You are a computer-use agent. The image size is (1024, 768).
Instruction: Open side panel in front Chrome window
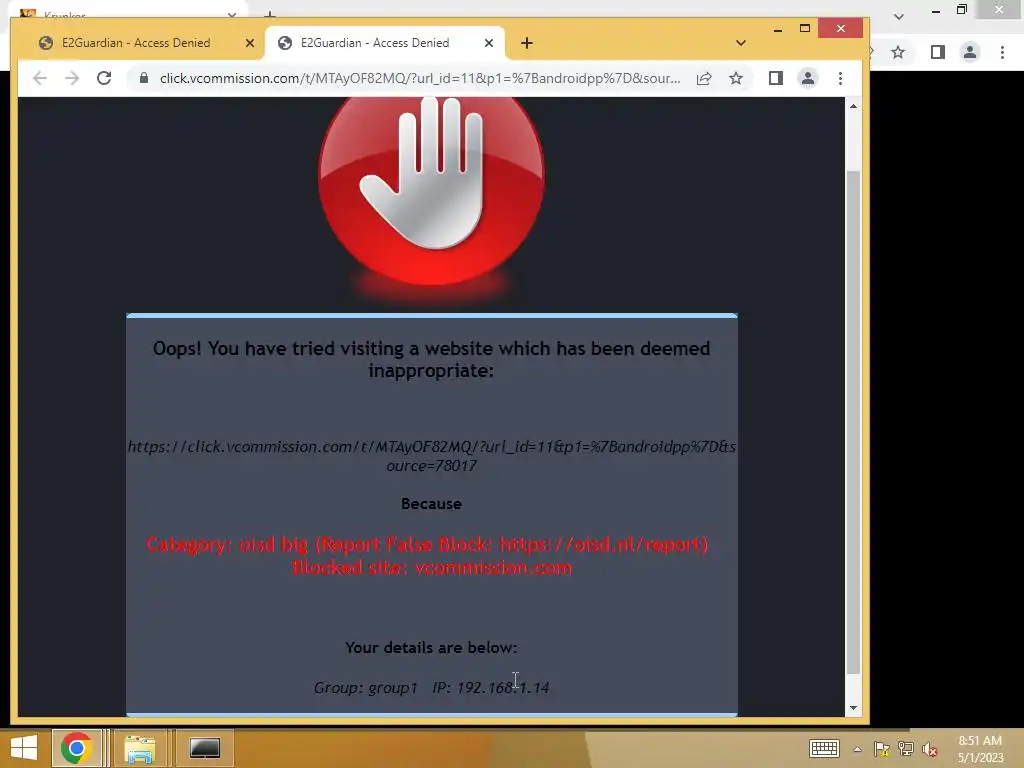coord(776,78)
